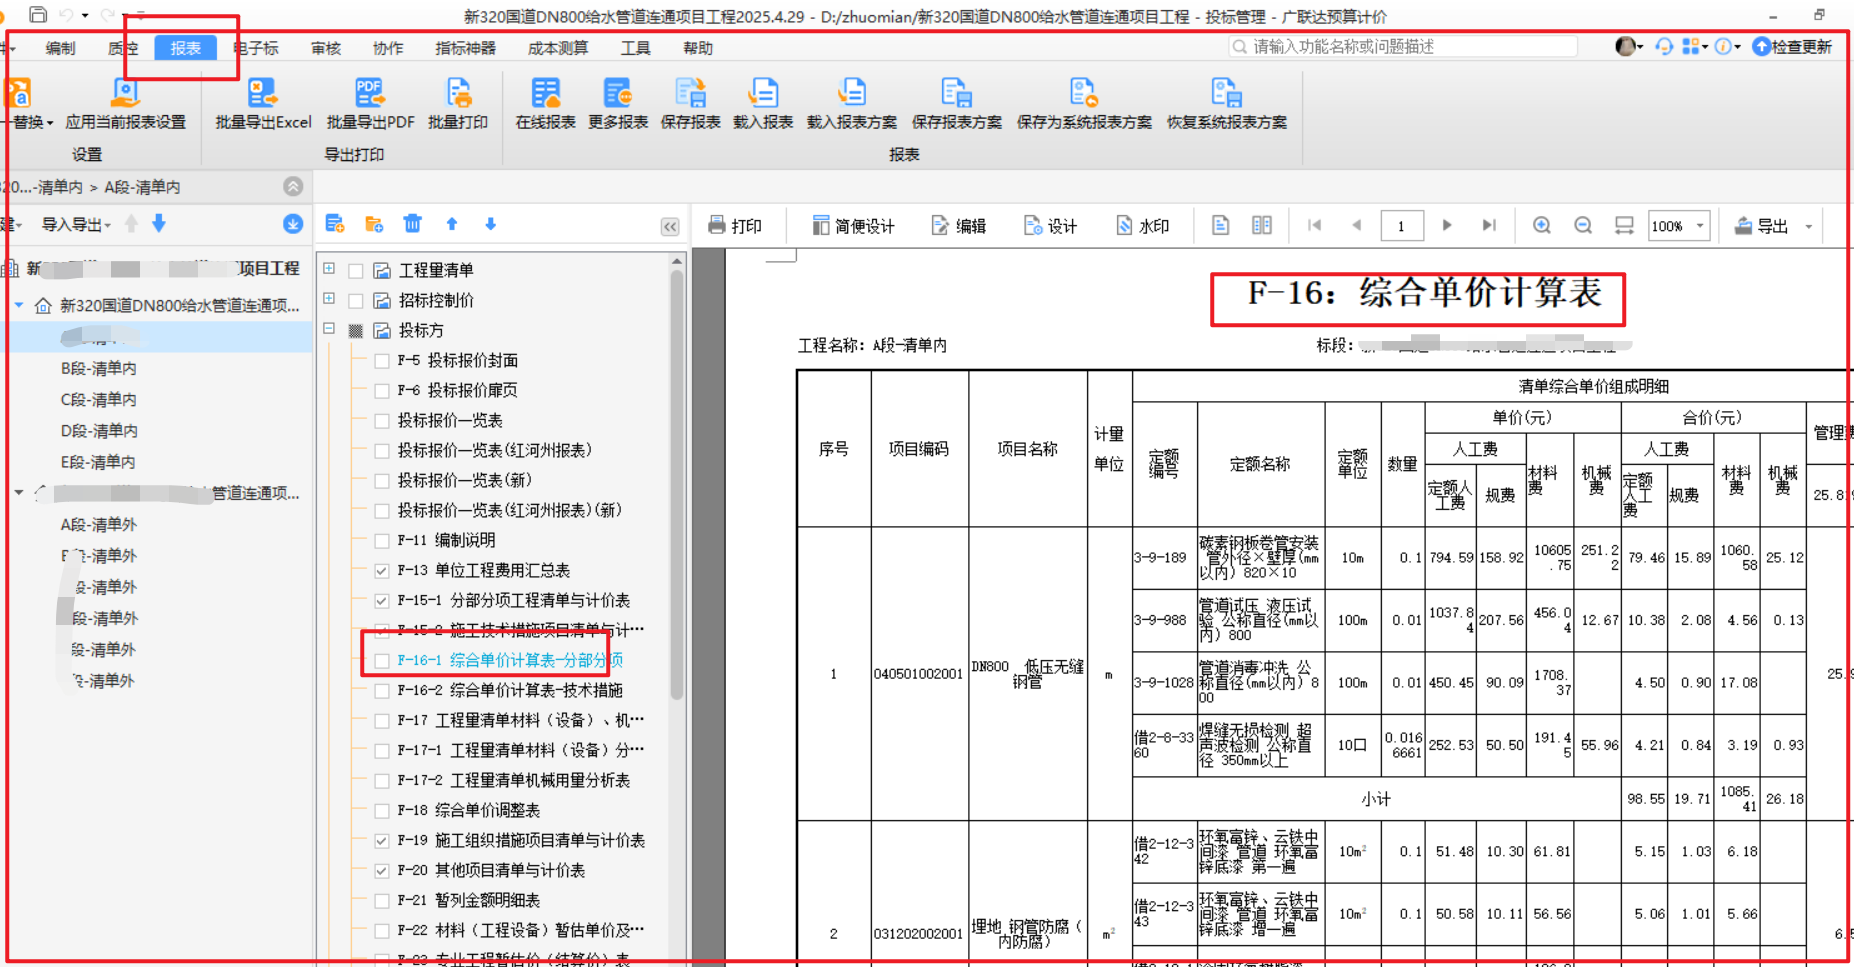Image resolution: width=1854 pixels, height=967 pixels.
Task: Uncheck F-20 其他项目清单与计价表 checkbox
Action: 381,870
